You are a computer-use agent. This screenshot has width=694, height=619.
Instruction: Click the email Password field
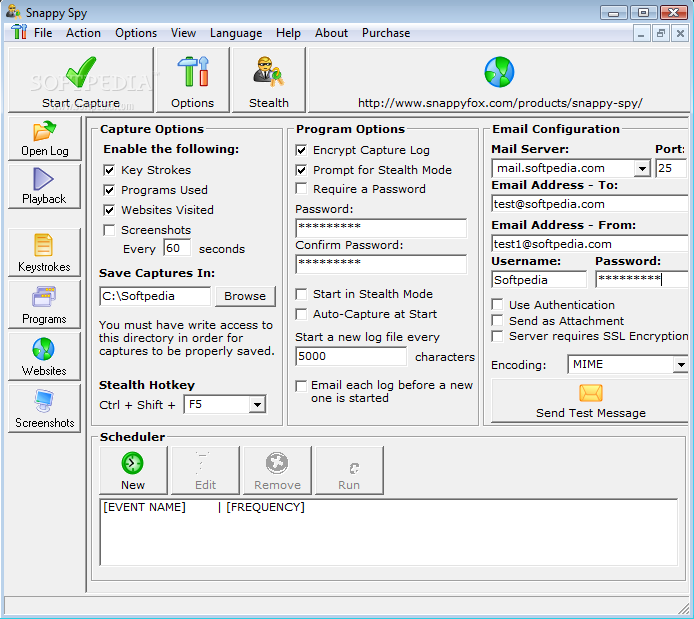[641, 280]
